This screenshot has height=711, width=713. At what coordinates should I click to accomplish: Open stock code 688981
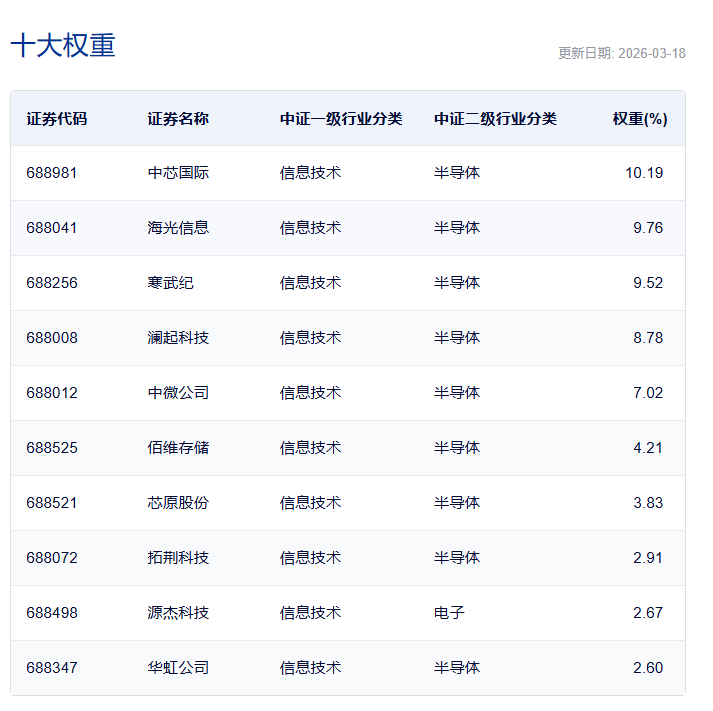coord(52,173)
